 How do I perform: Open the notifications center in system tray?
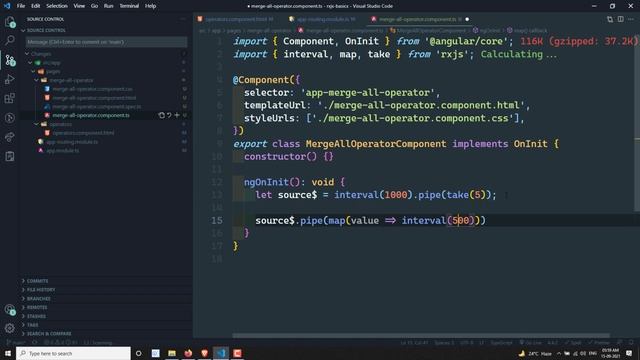pos(629,353)
